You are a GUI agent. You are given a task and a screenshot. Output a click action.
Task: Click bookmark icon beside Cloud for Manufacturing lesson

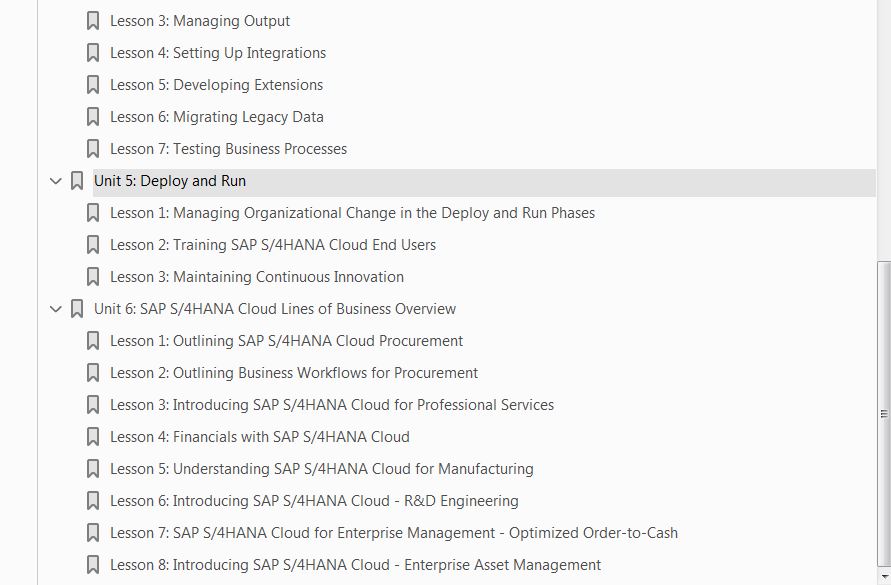[93, 468]
